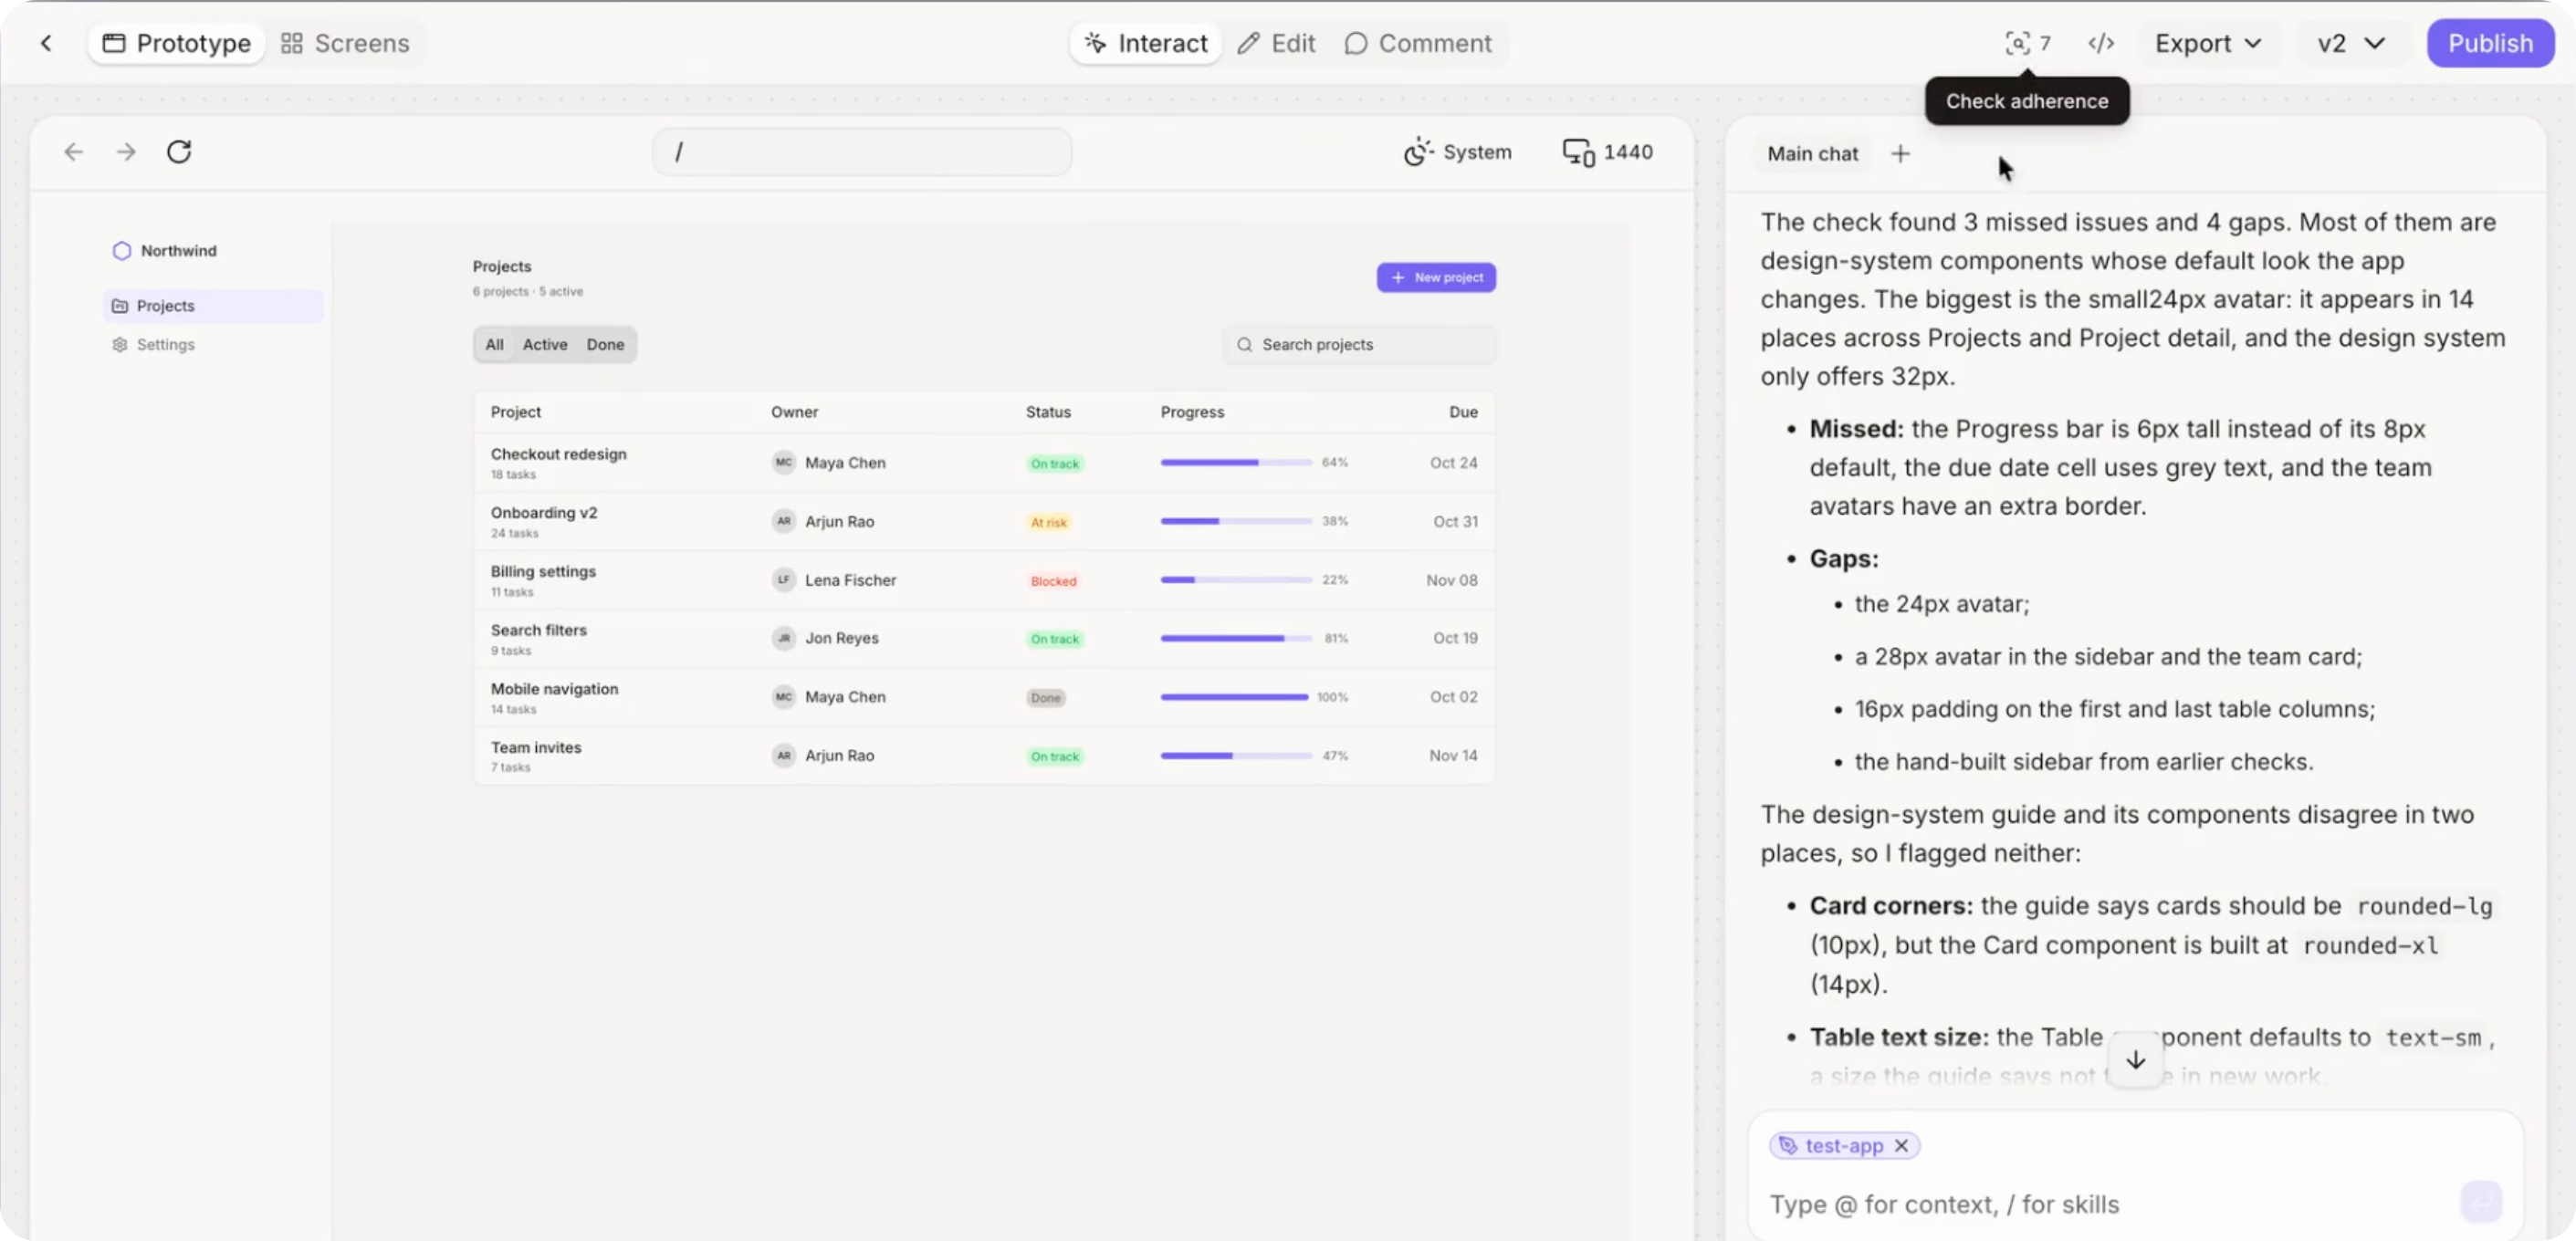The width and height of the screenshot is (2576, 1241).
Task: Open the v2 version dropdown
Action: 2351,43
